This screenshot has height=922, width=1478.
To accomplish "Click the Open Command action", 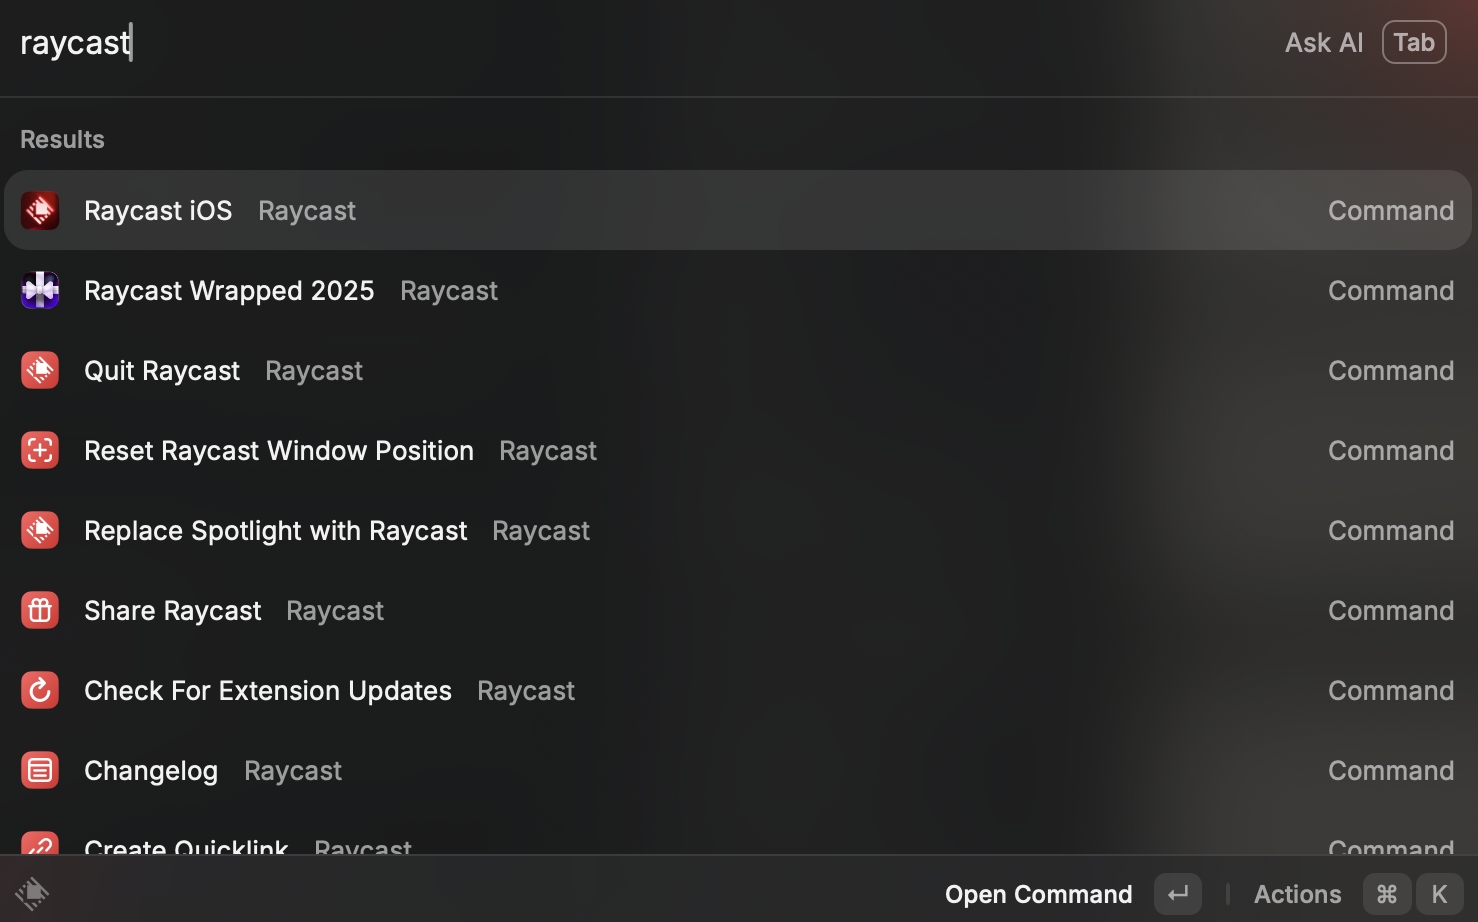I will (1038, 894).
